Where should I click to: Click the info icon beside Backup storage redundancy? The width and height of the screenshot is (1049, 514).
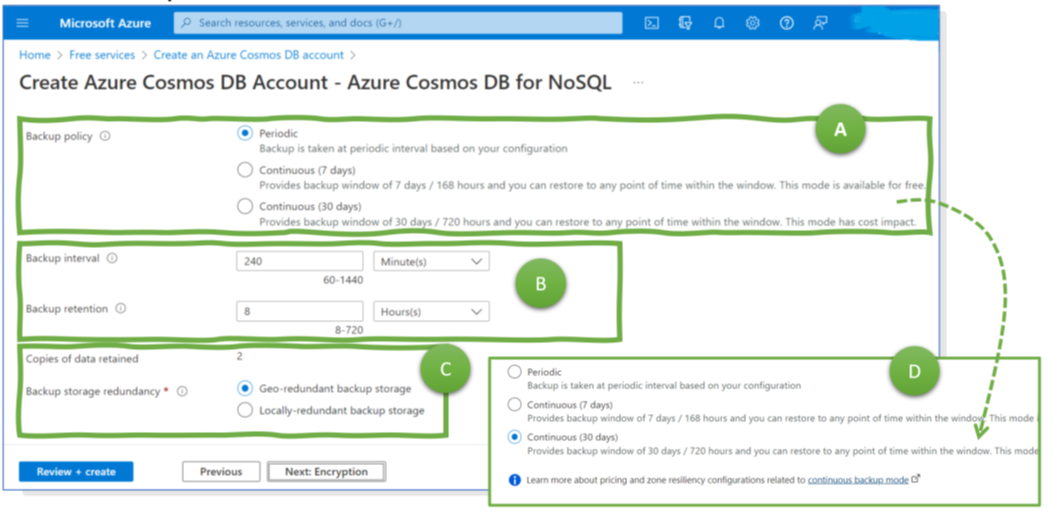point(181,392)
